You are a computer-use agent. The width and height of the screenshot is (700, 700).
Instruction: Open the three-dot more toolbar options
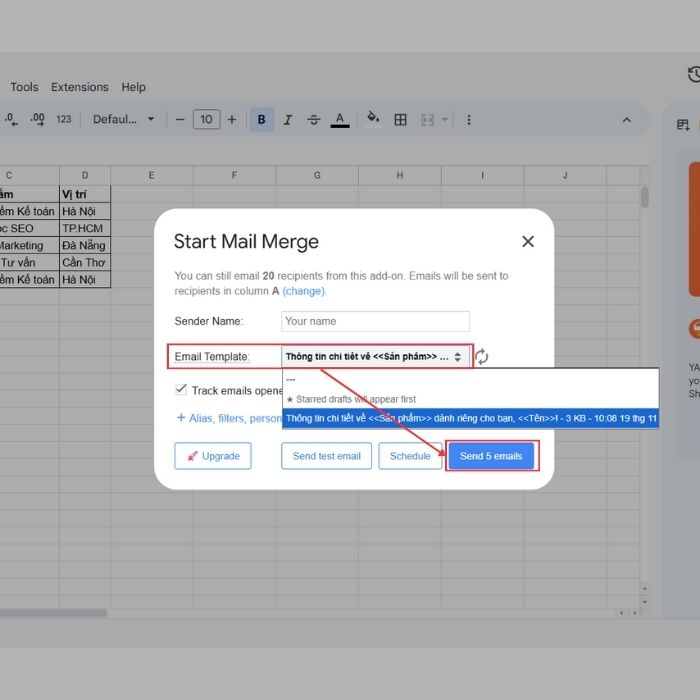pyautogui.click(x=469, y=120)
